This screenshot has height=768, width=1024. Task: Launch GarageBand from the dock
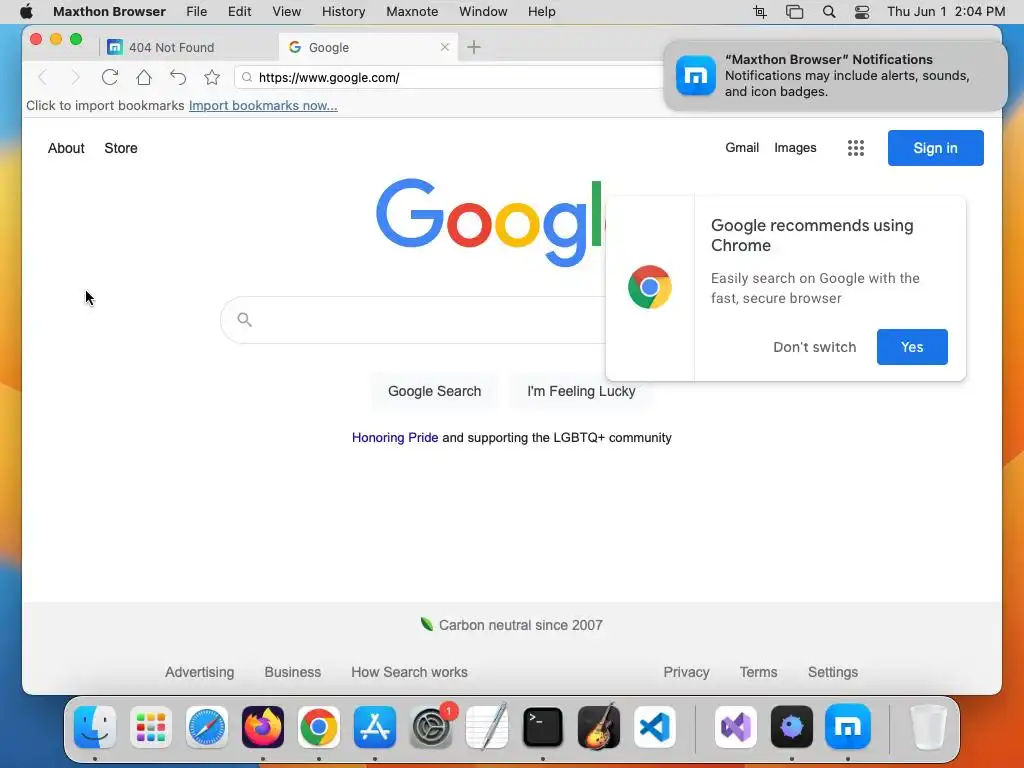[x=599, y=726]
